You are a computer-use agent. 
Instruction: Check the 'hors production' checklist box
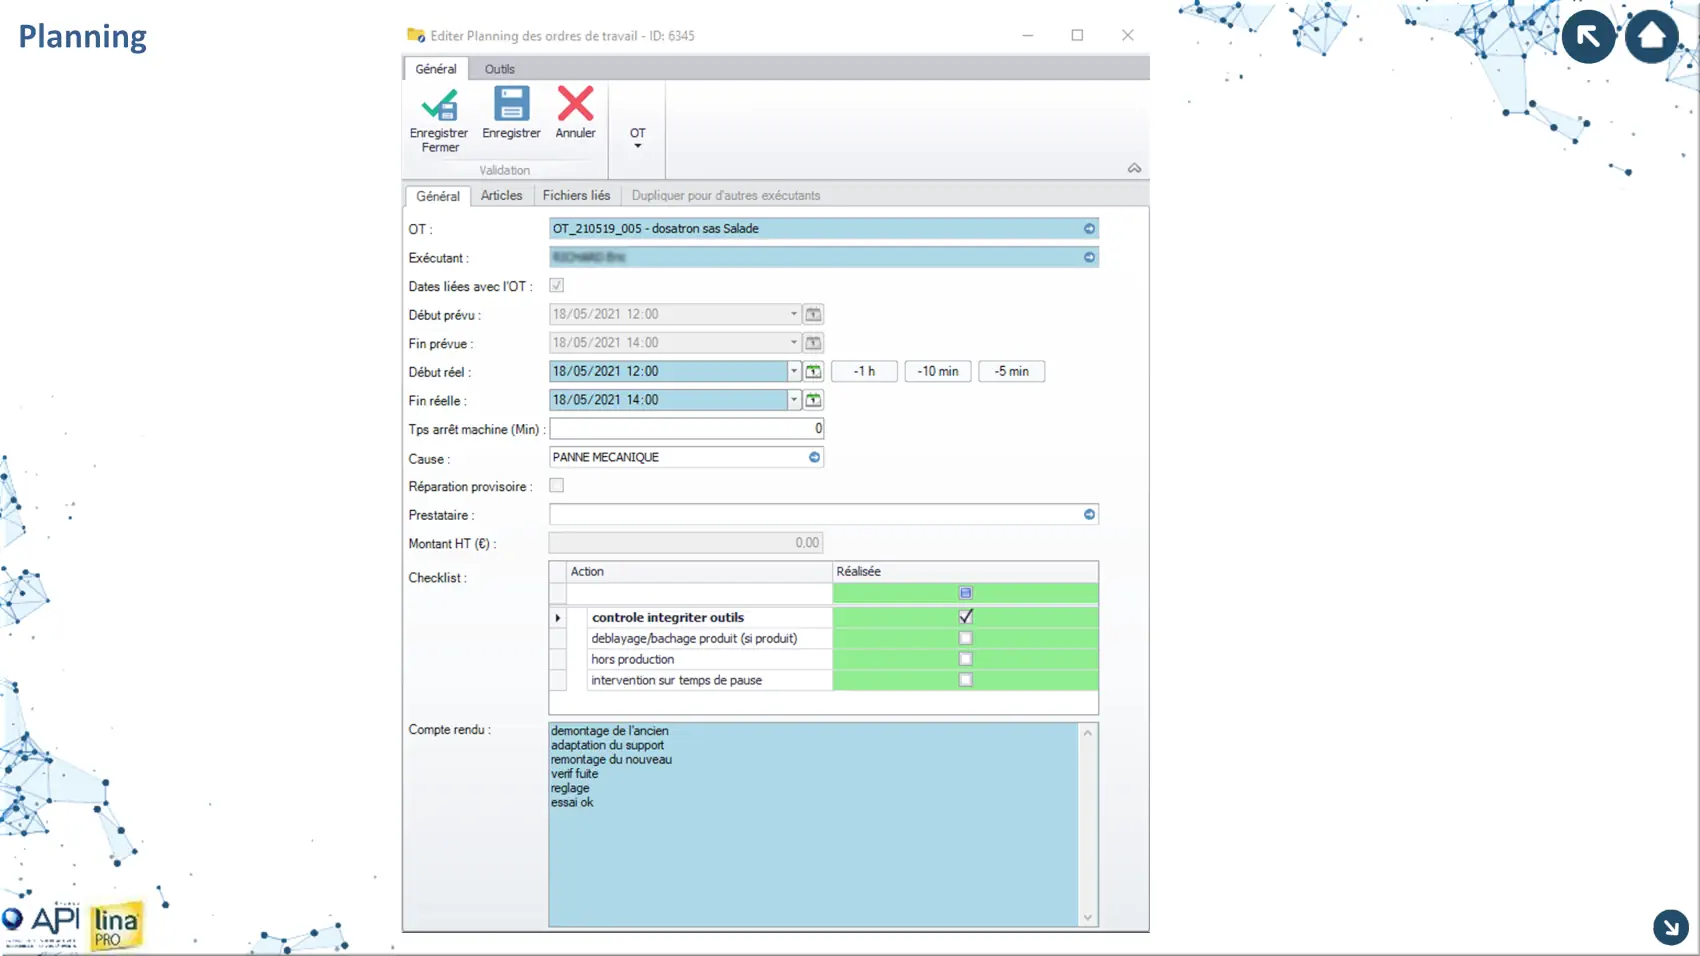pos(965,659)
